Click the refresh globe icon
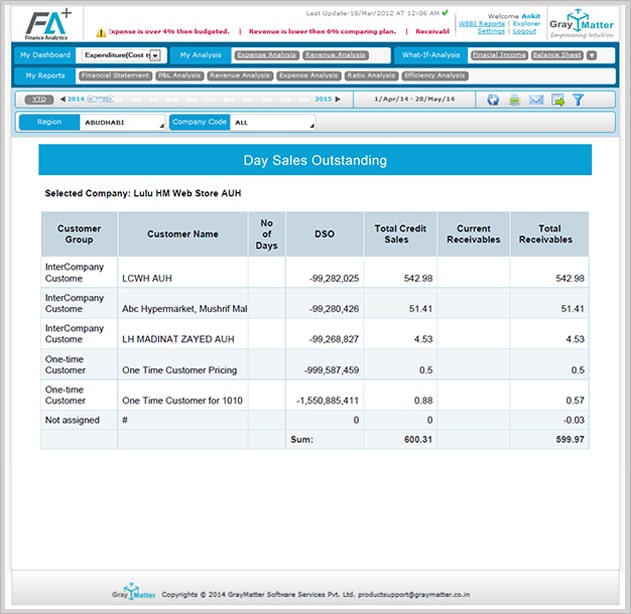Image resolution: width=631 pixels, height=614 pixels. [493, 99]
